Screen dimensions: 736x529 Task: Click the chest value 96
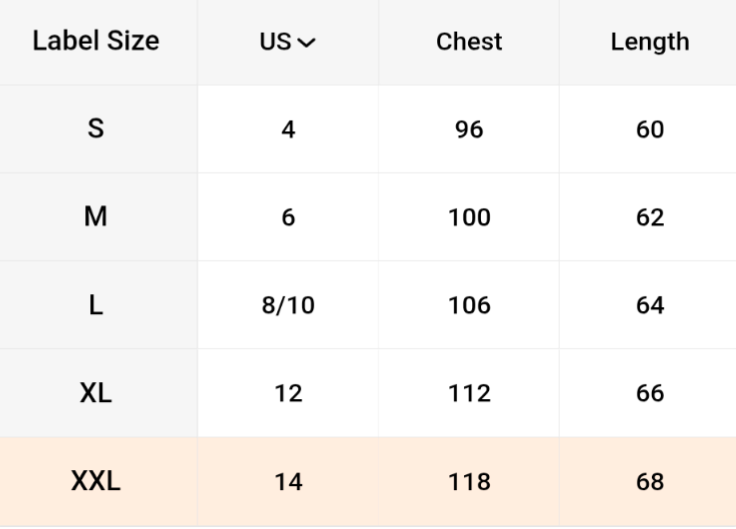pyautogui.click(x=469, y=130)
